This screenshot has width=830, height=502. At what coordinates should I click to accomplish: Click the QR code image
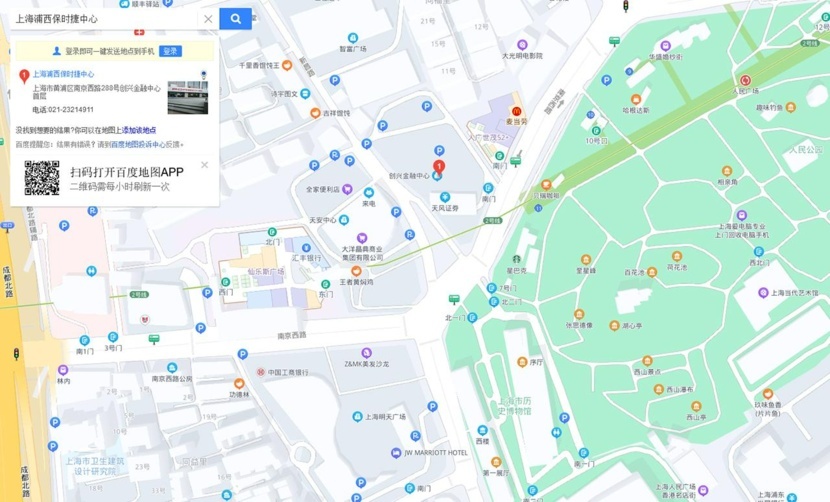pos(42,178)
